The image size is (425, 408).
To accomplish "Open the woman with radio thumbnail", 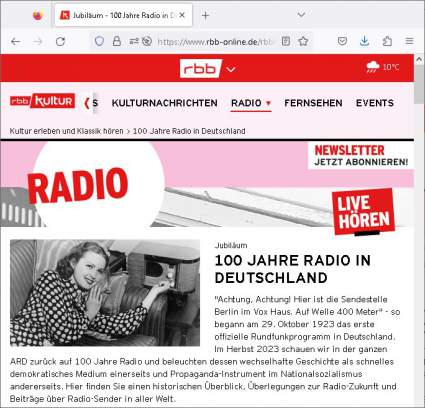I will point(105,293).
